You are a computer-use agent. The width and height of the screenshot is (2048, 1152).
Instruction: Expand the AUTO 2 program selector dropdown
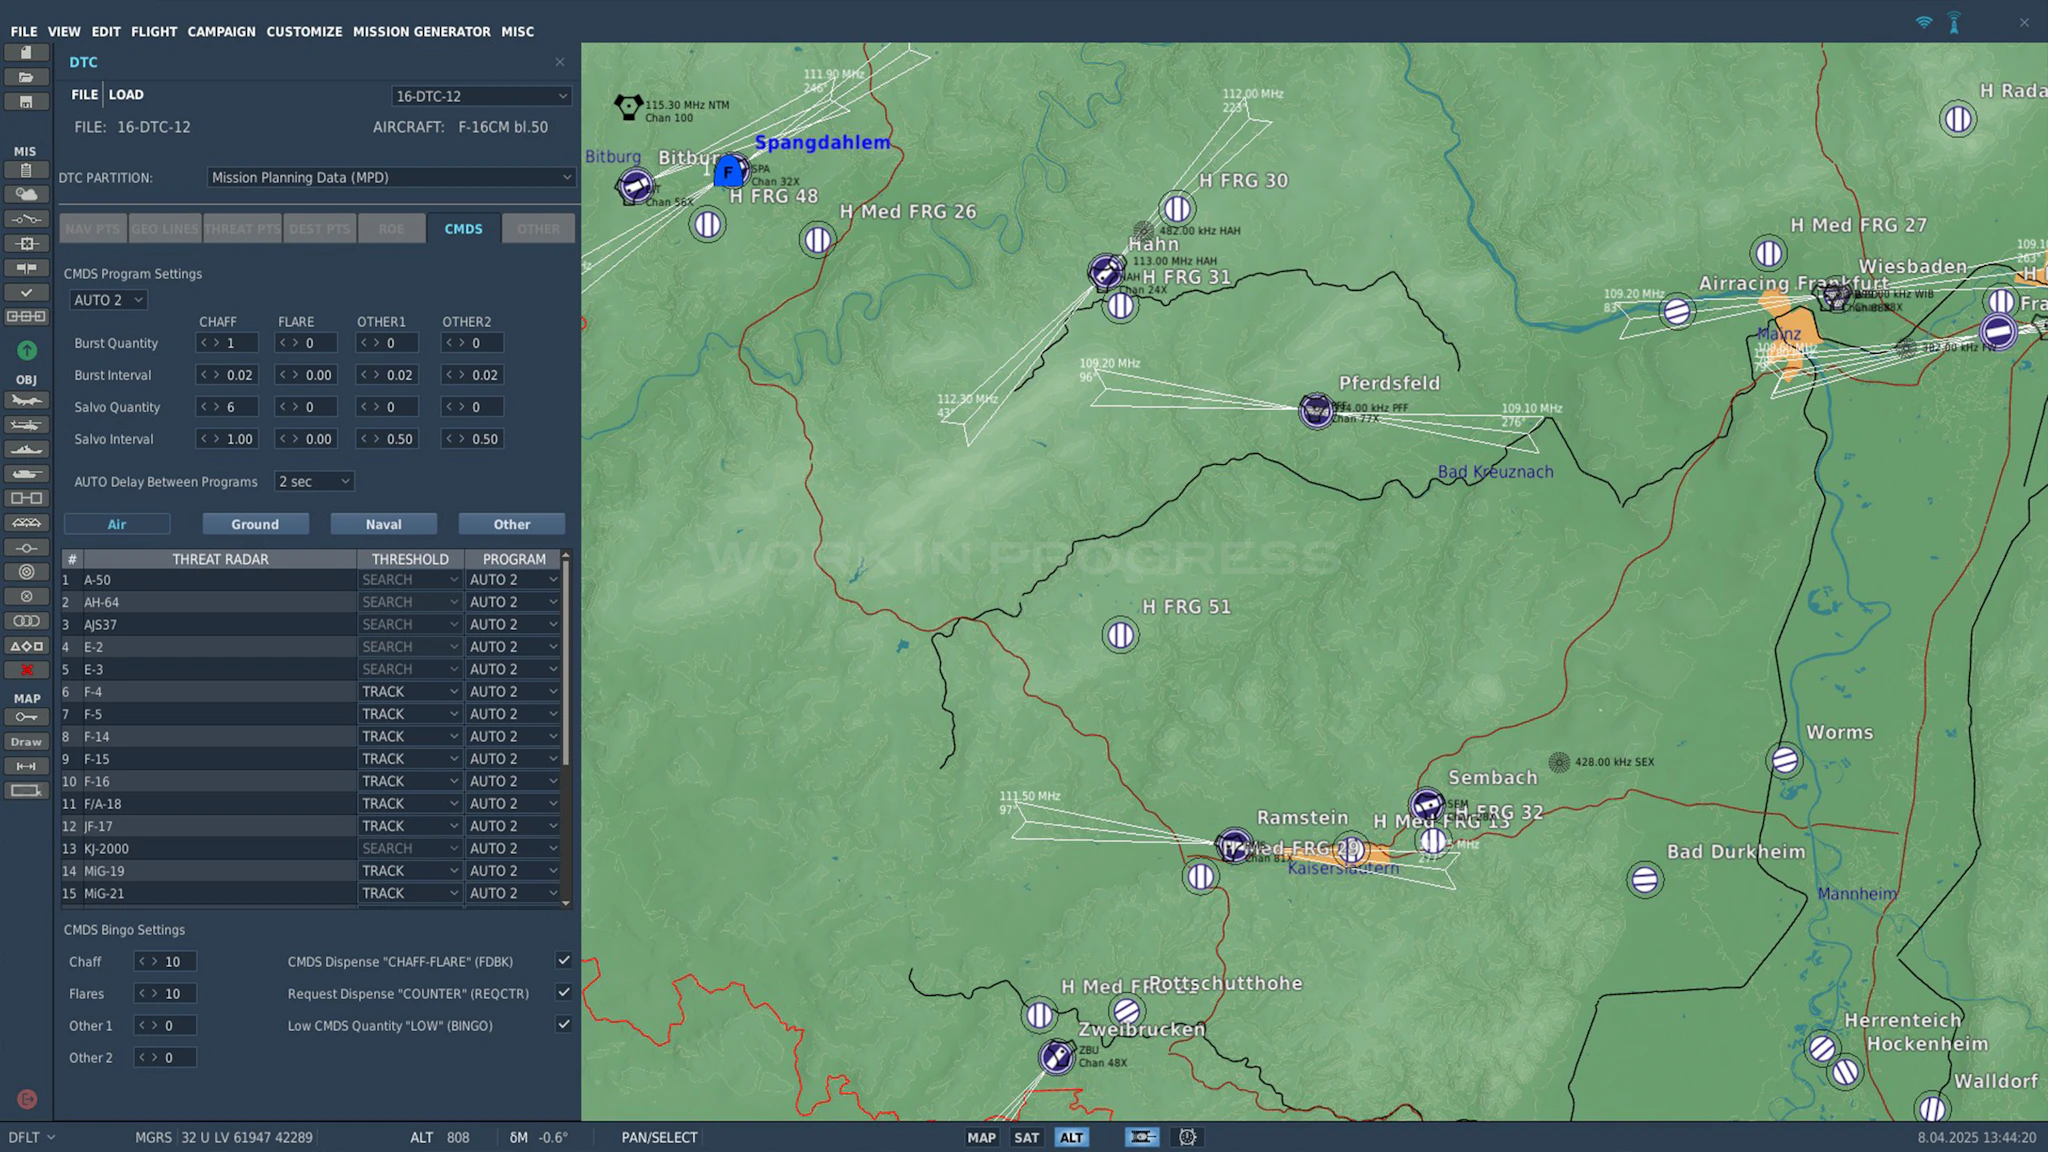click(x=108, y=300)
